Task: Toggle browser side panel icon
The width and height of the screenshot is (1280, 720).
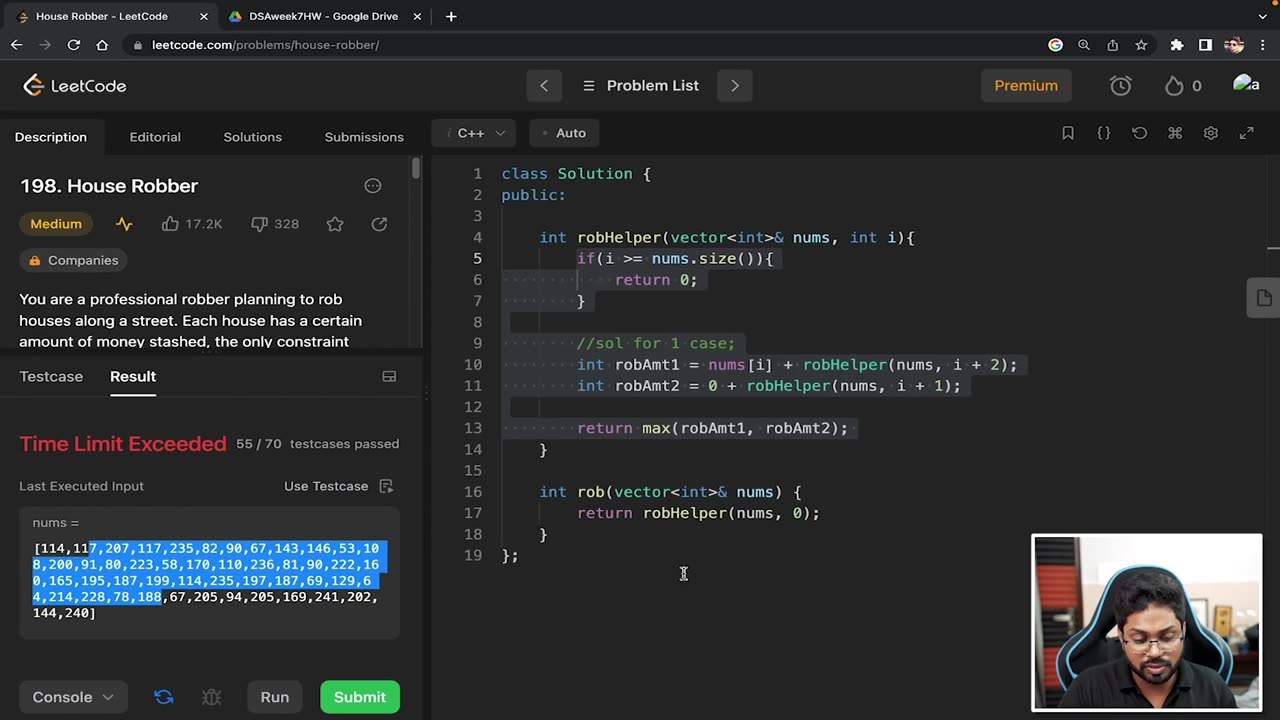Action: pos(1205,45)
